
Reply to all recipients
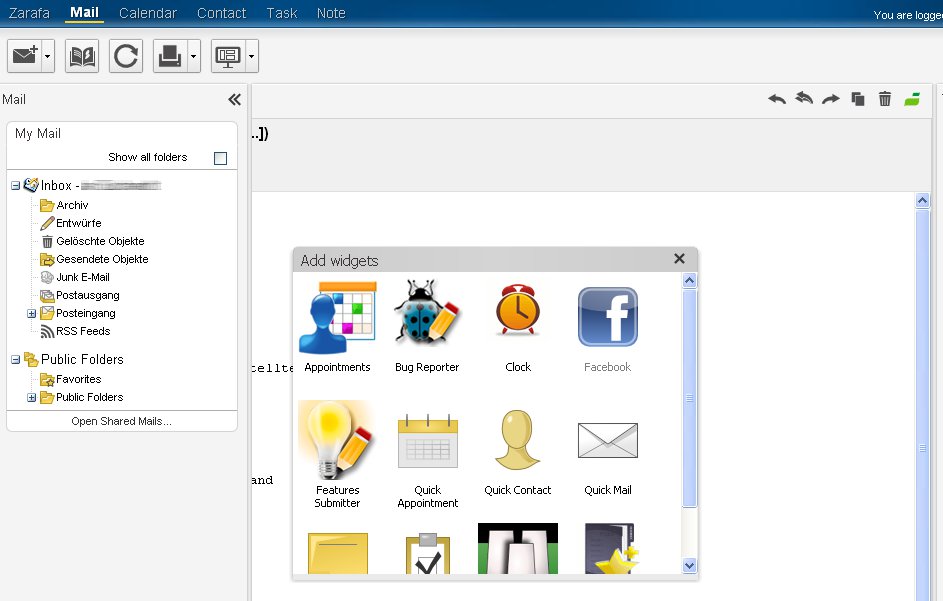pyautogui.click(x=804, y=98)
